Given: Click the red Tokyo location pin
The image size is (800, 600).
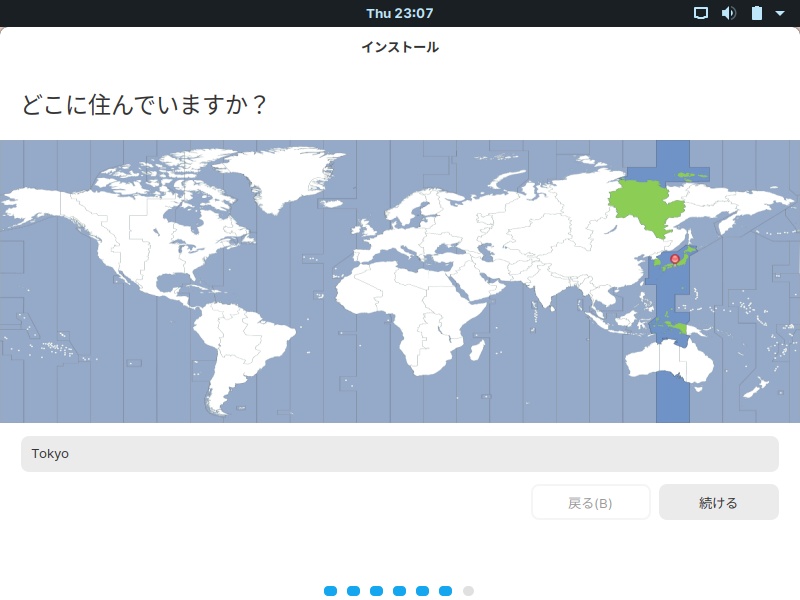Looking at the screenshot, I should (x=674, y=259).
